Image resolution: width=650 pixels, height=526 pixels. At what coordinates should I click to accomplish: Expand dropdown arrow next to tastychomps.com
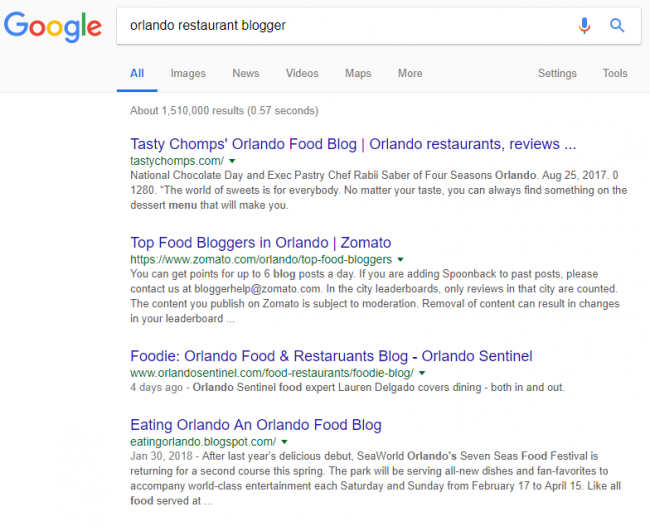(232, 161)
